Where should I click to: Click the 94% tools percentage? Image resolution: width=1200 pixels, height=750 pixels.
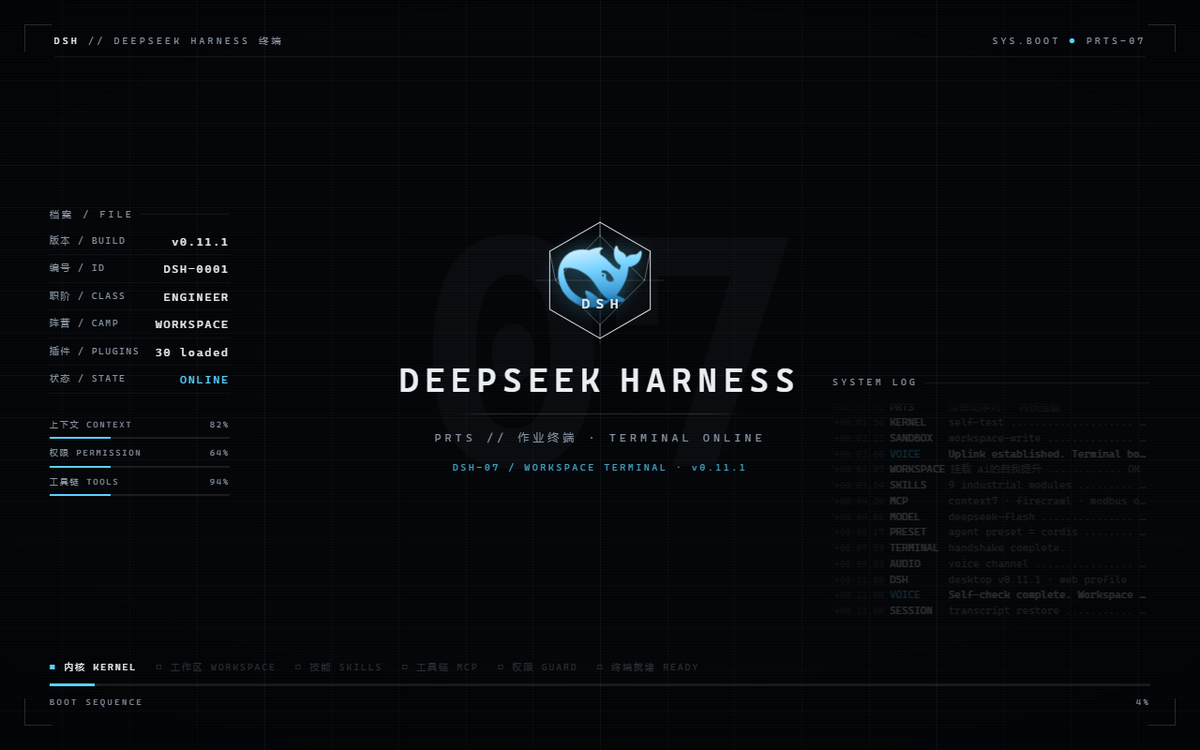tap(219, 482)
